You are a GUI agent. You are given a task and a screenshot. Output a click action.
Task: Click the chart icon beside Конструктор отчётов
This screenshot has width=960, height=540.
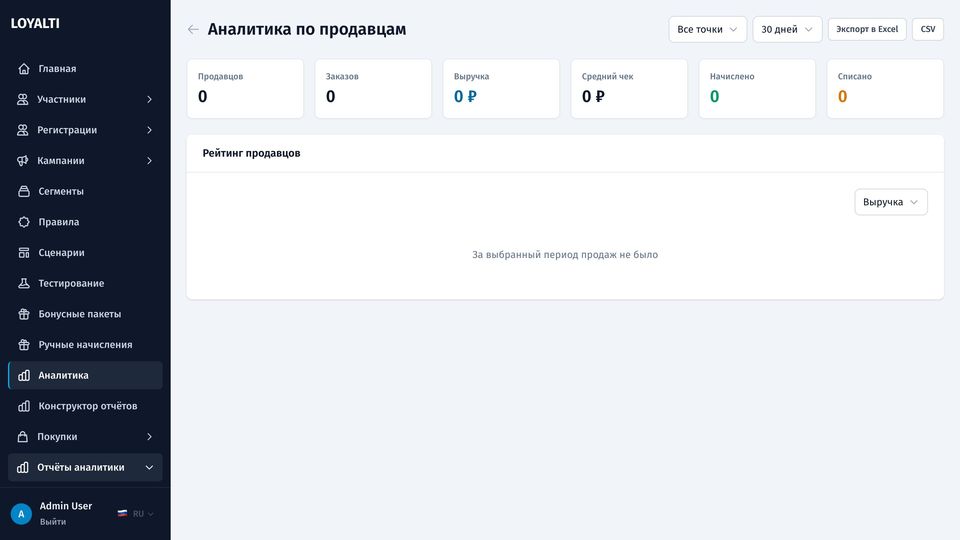24,406
